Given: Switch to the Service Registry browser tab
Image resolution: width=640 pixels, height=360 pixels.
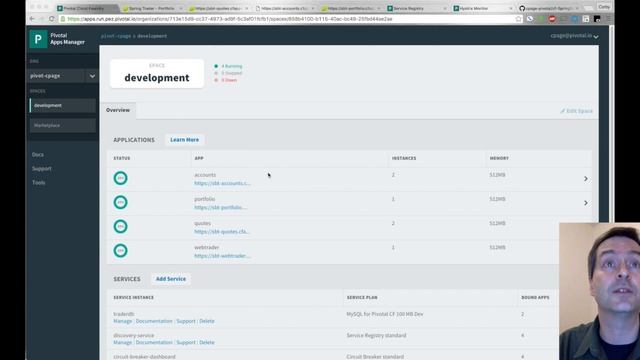Looking at the screenshot, I should point(417,8).
